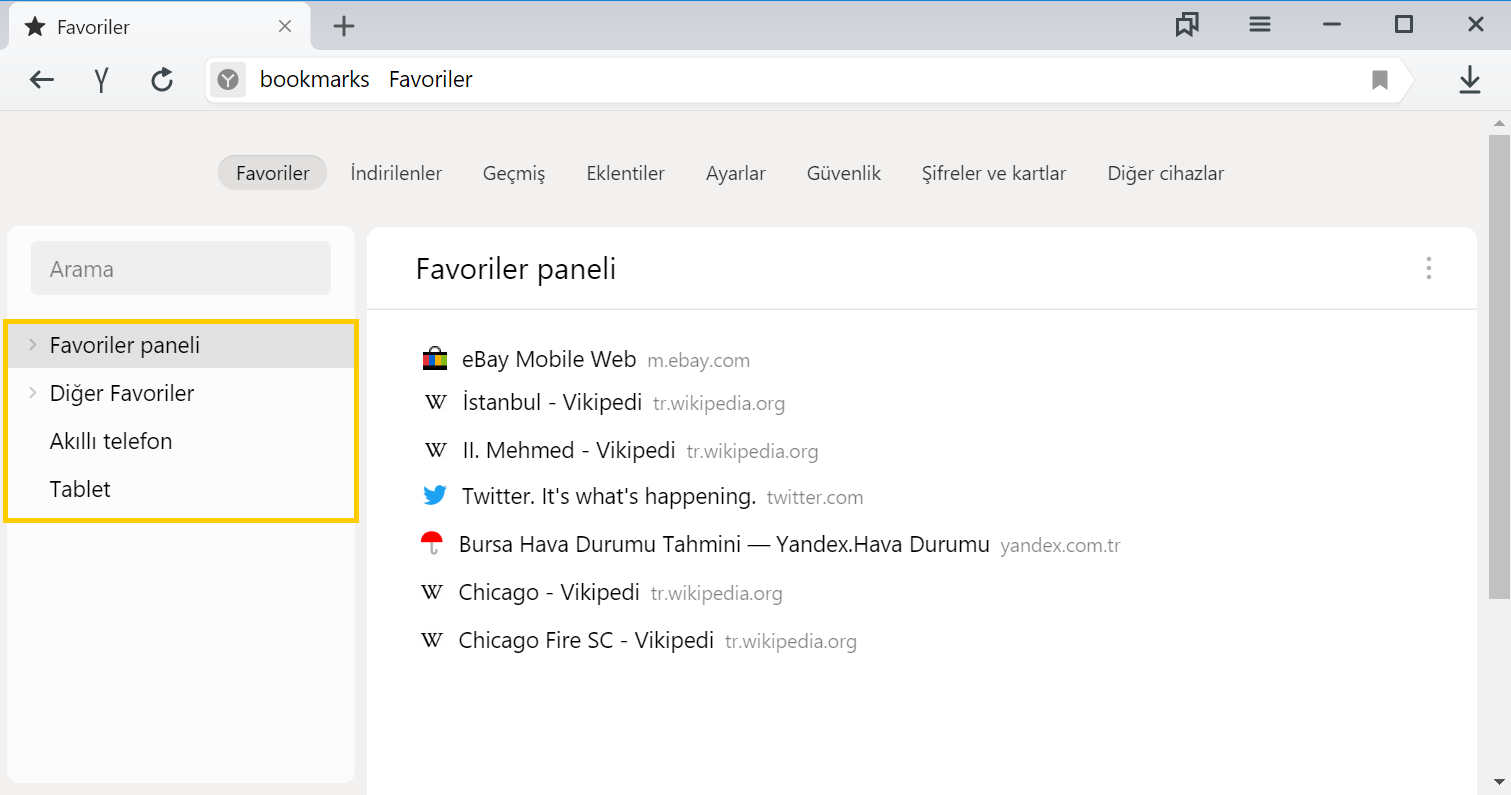Click the eBay favicon icon

434,359
